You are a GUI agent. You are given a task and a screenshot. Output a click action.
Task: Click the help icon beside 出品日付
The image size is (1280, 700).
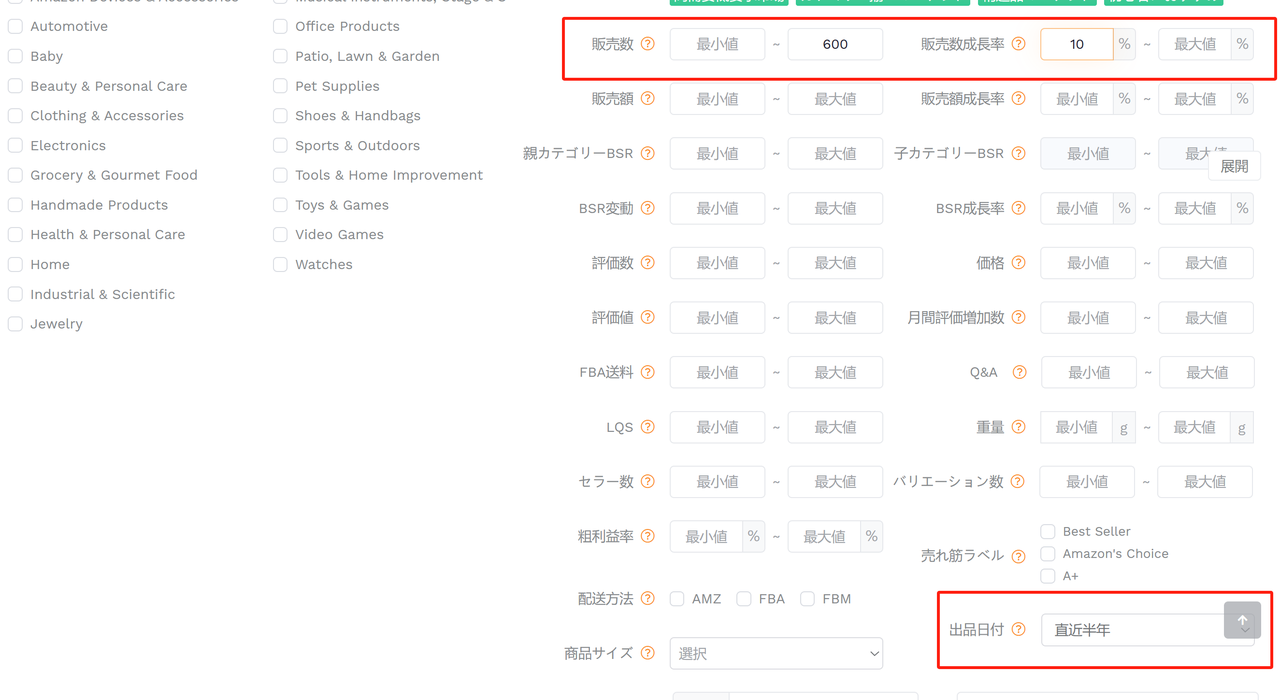(1019, 630)
